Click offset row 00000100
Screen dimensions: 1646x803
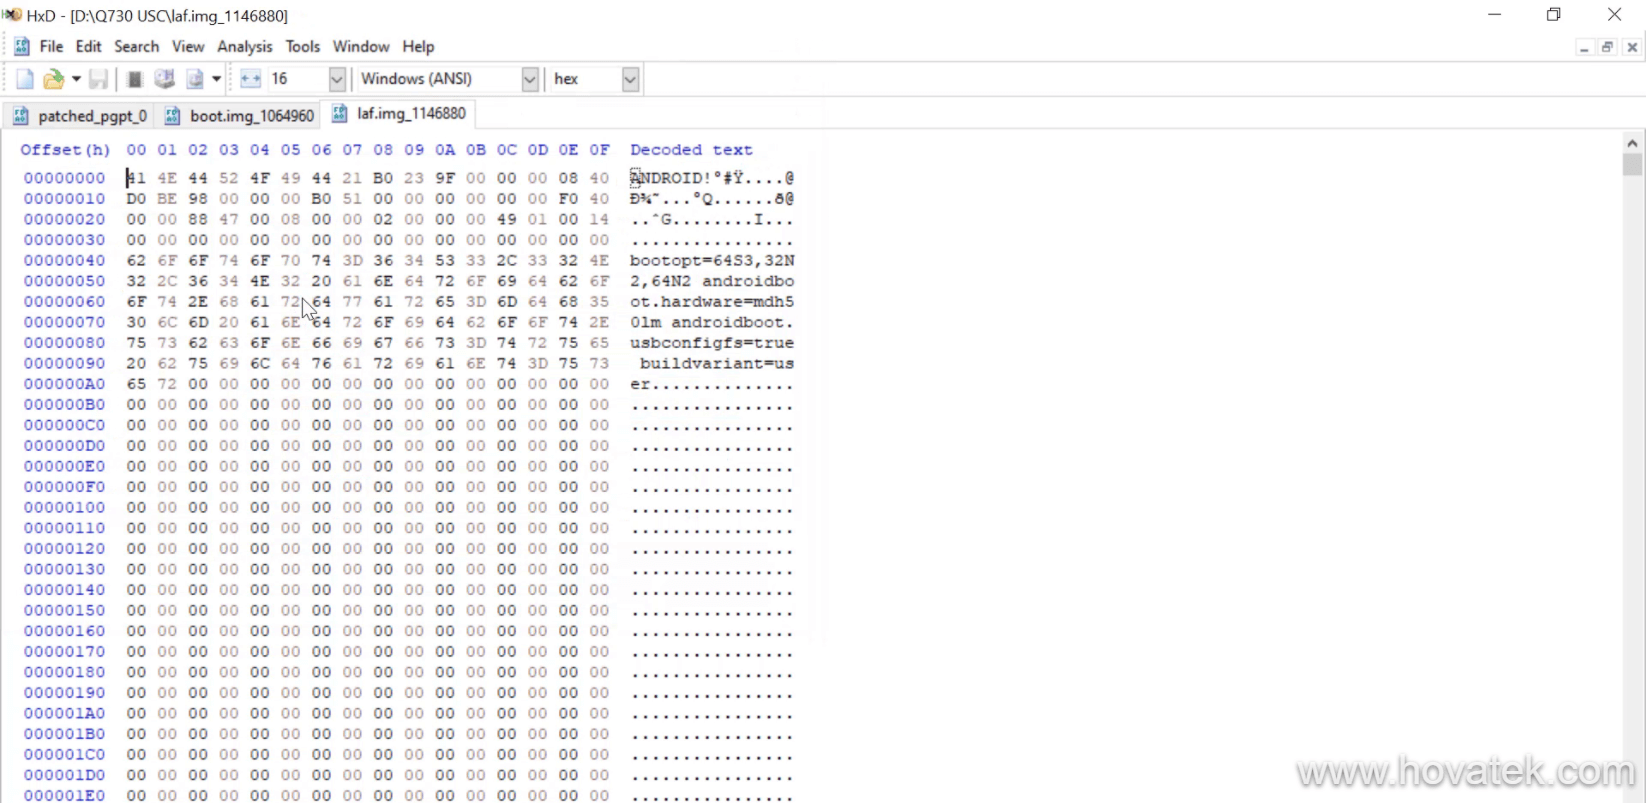coord(64,508)
